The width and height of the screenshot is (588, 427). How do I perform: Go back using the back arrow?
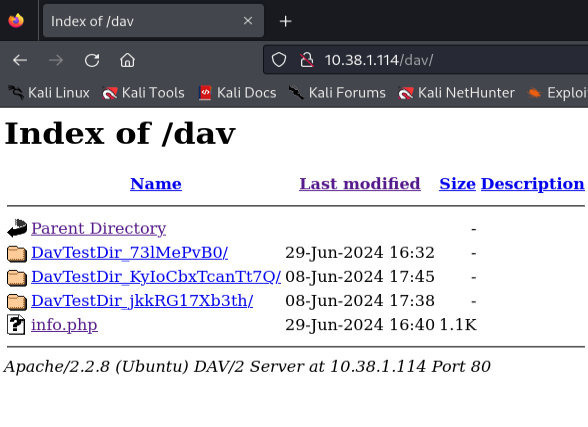(20, 60)
